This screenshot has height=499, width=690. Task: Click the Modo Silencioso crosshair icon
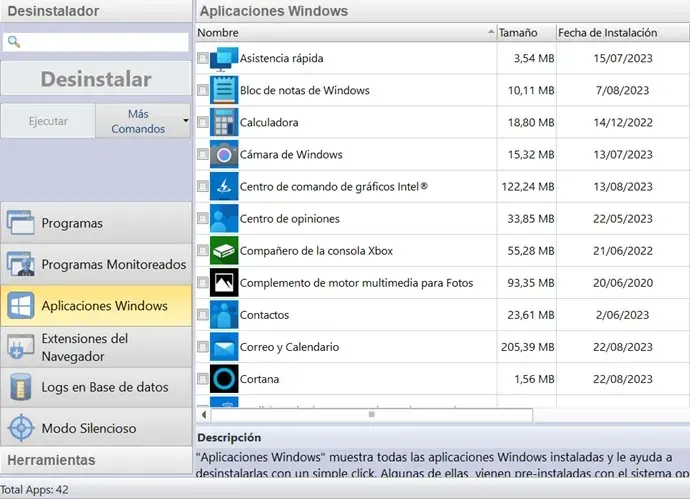tap(20, 428)
